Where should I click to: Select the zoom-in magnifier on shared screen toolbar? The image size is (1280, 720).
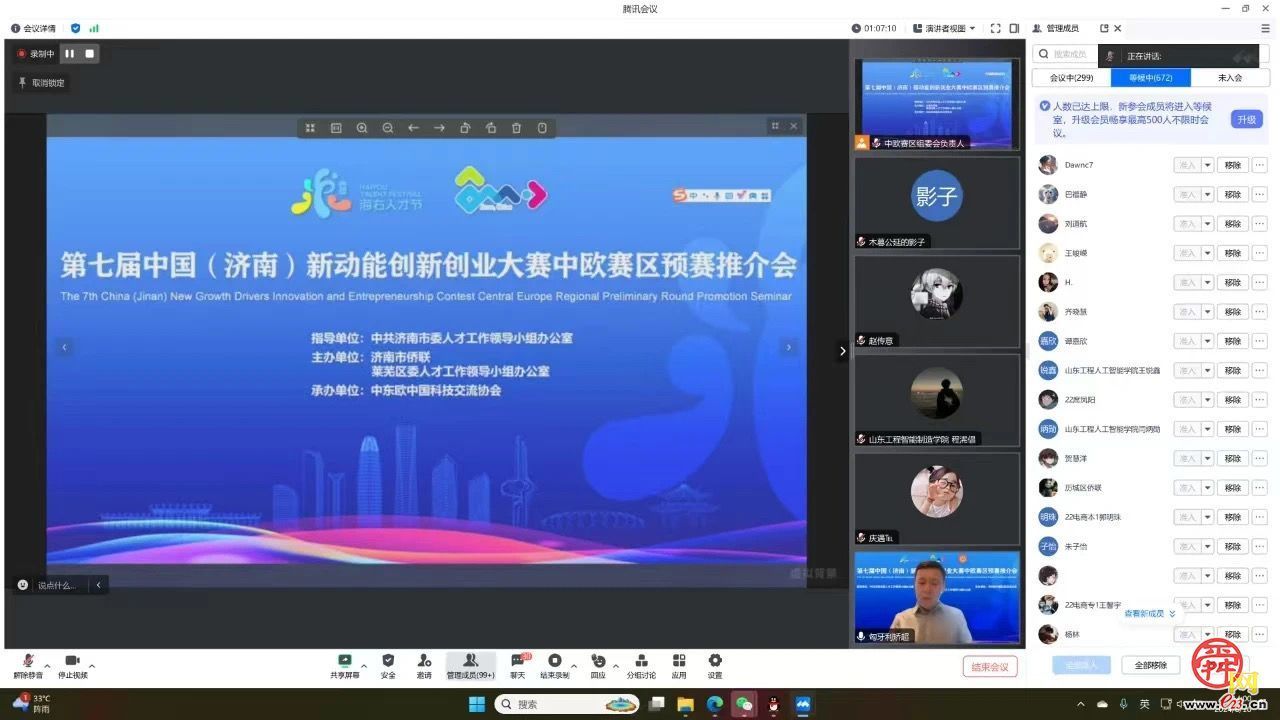coord(362,127)
